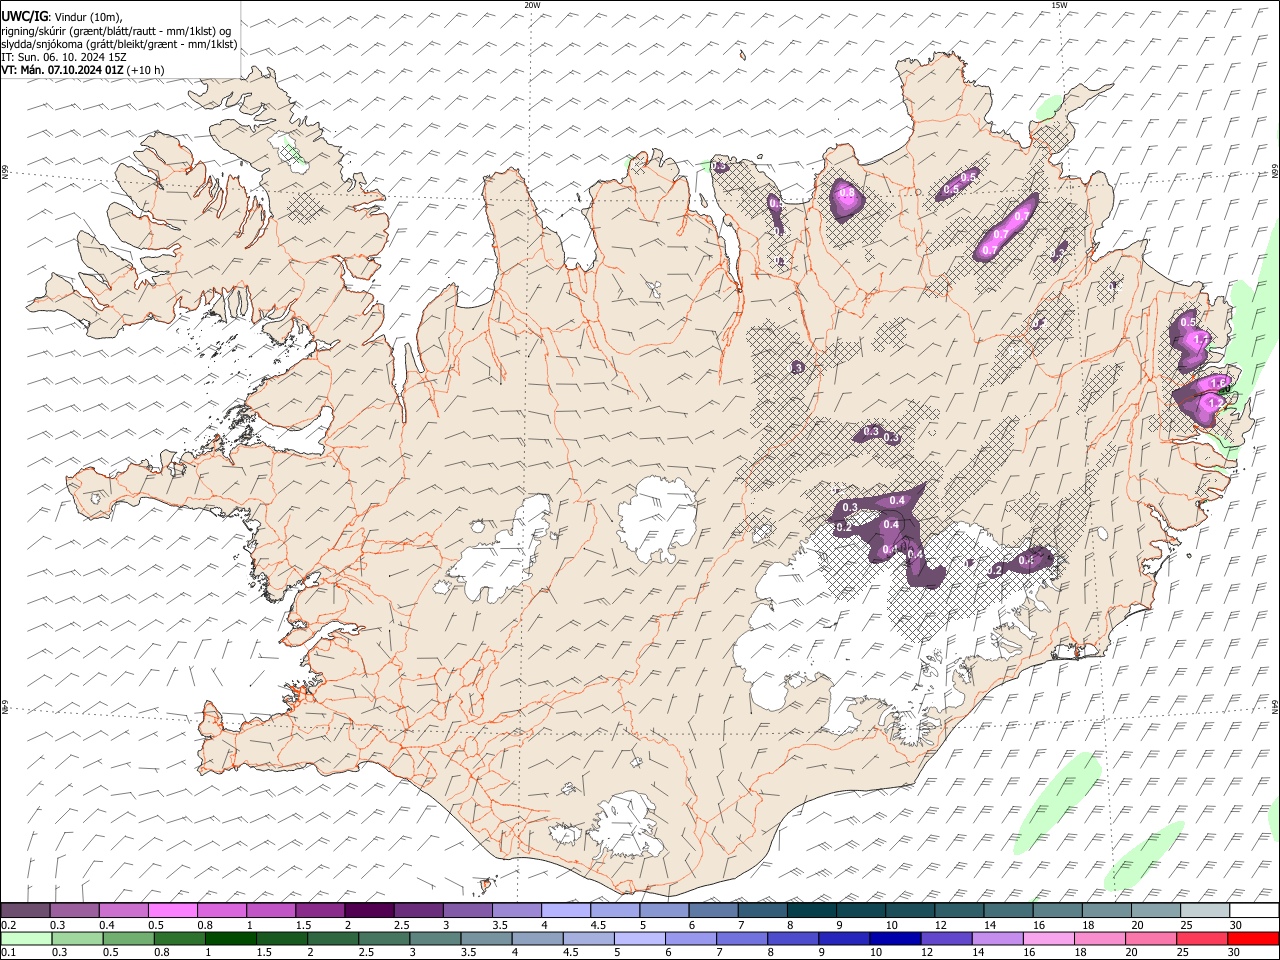Click the pale green lower-row swatch between 0.1 and 0.3
Image resolution: width=1280 pixels, height=960 pixels.
click(x=26, y=938)
